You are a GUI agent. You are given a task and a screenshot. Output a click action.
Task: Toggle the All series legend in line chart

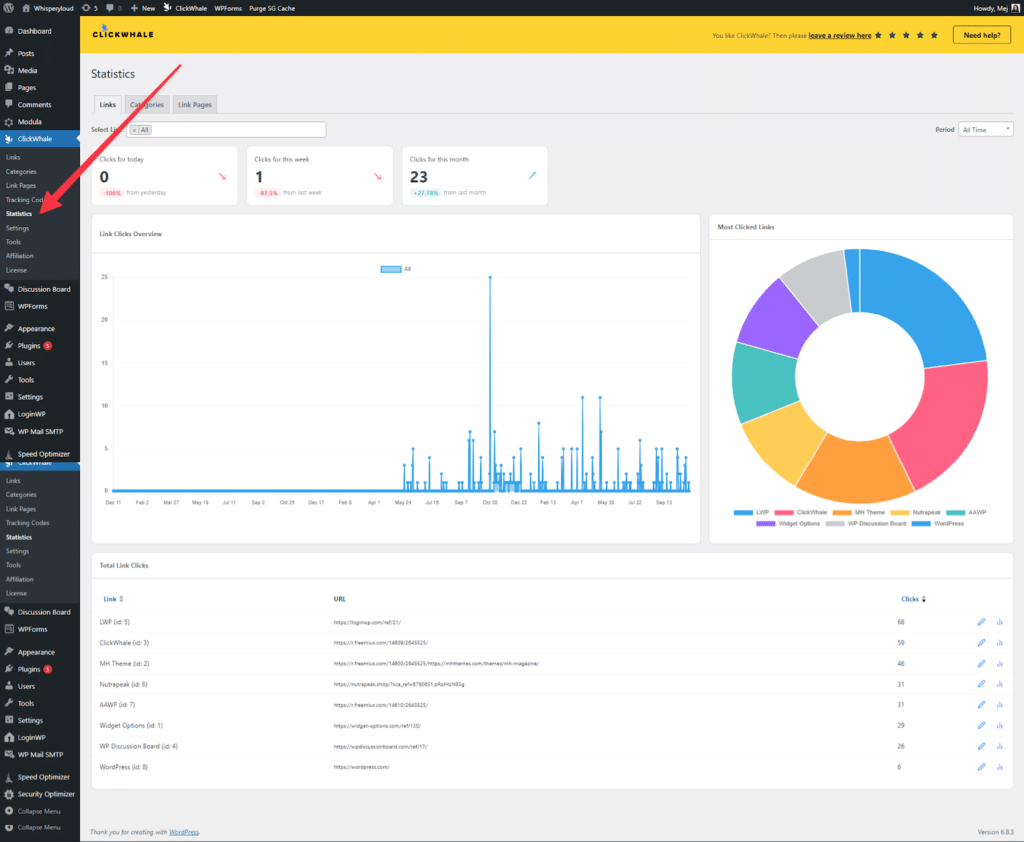[x=396, y=269]
